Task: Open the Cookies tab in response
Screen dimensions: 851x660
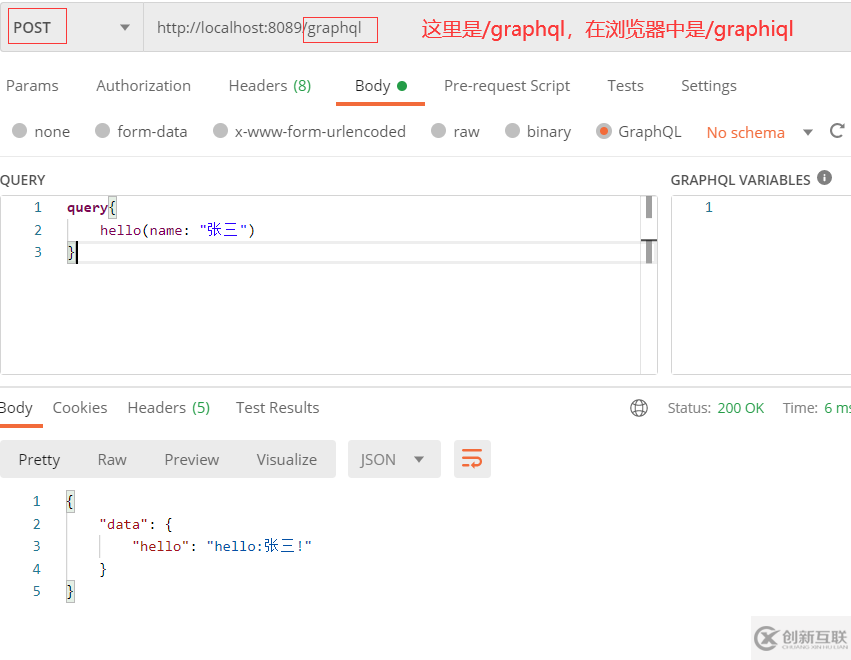Action: tap(79, 407)
